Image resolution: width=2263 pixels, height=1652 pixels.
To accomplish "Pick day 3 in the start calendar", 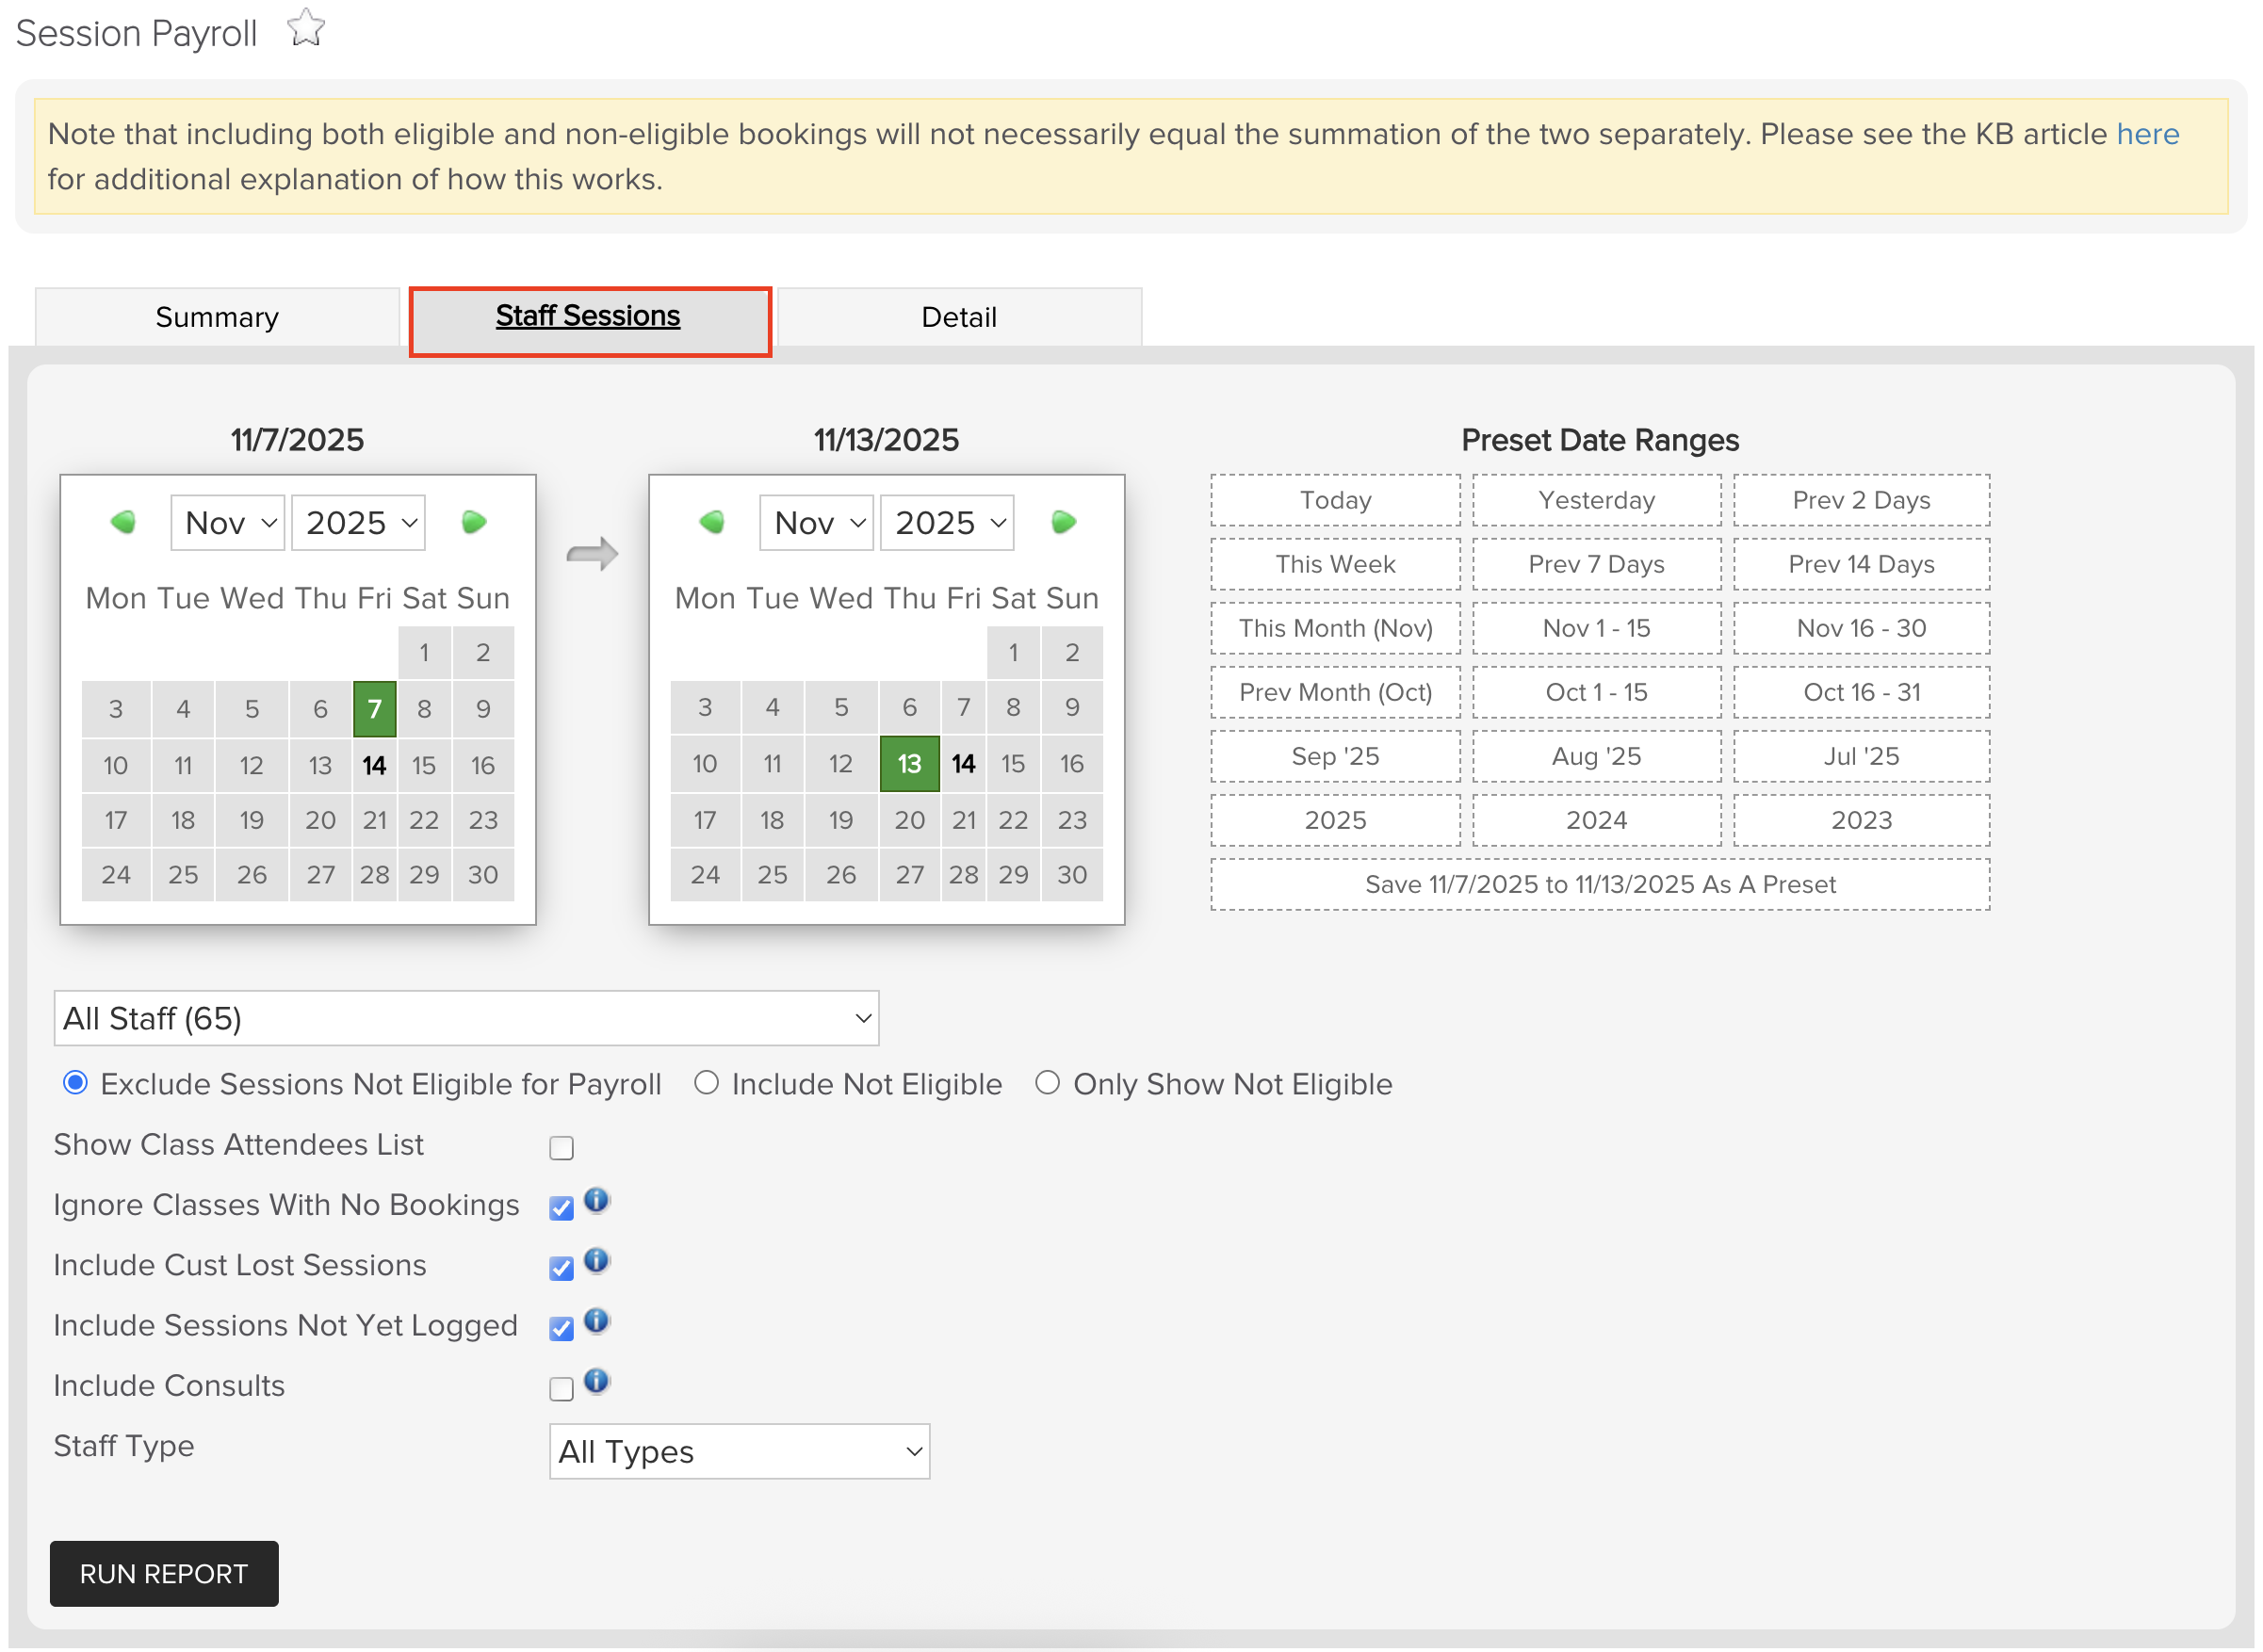I will coord(116,709).
